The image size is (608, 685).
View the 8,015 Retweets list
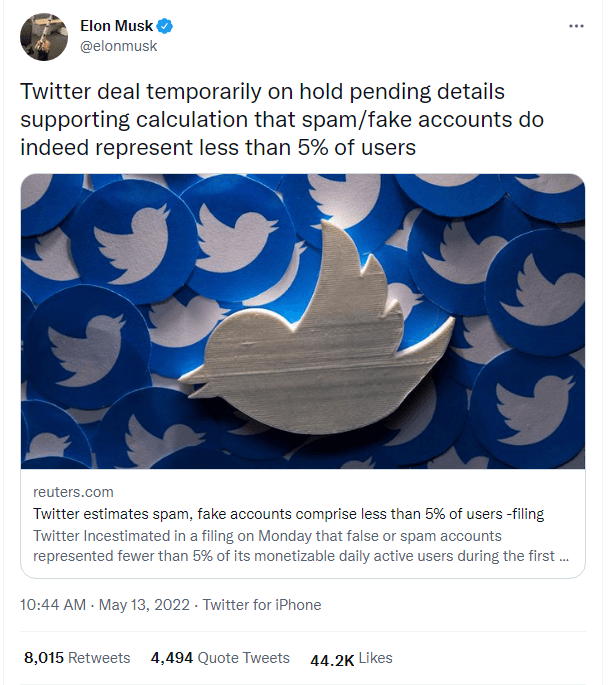tap(77, 658)
